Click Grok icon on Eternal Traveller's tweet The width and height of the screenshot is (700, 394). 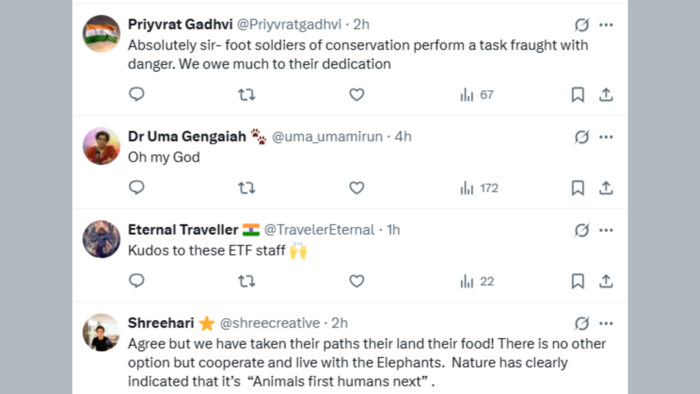tap(582, 230)
